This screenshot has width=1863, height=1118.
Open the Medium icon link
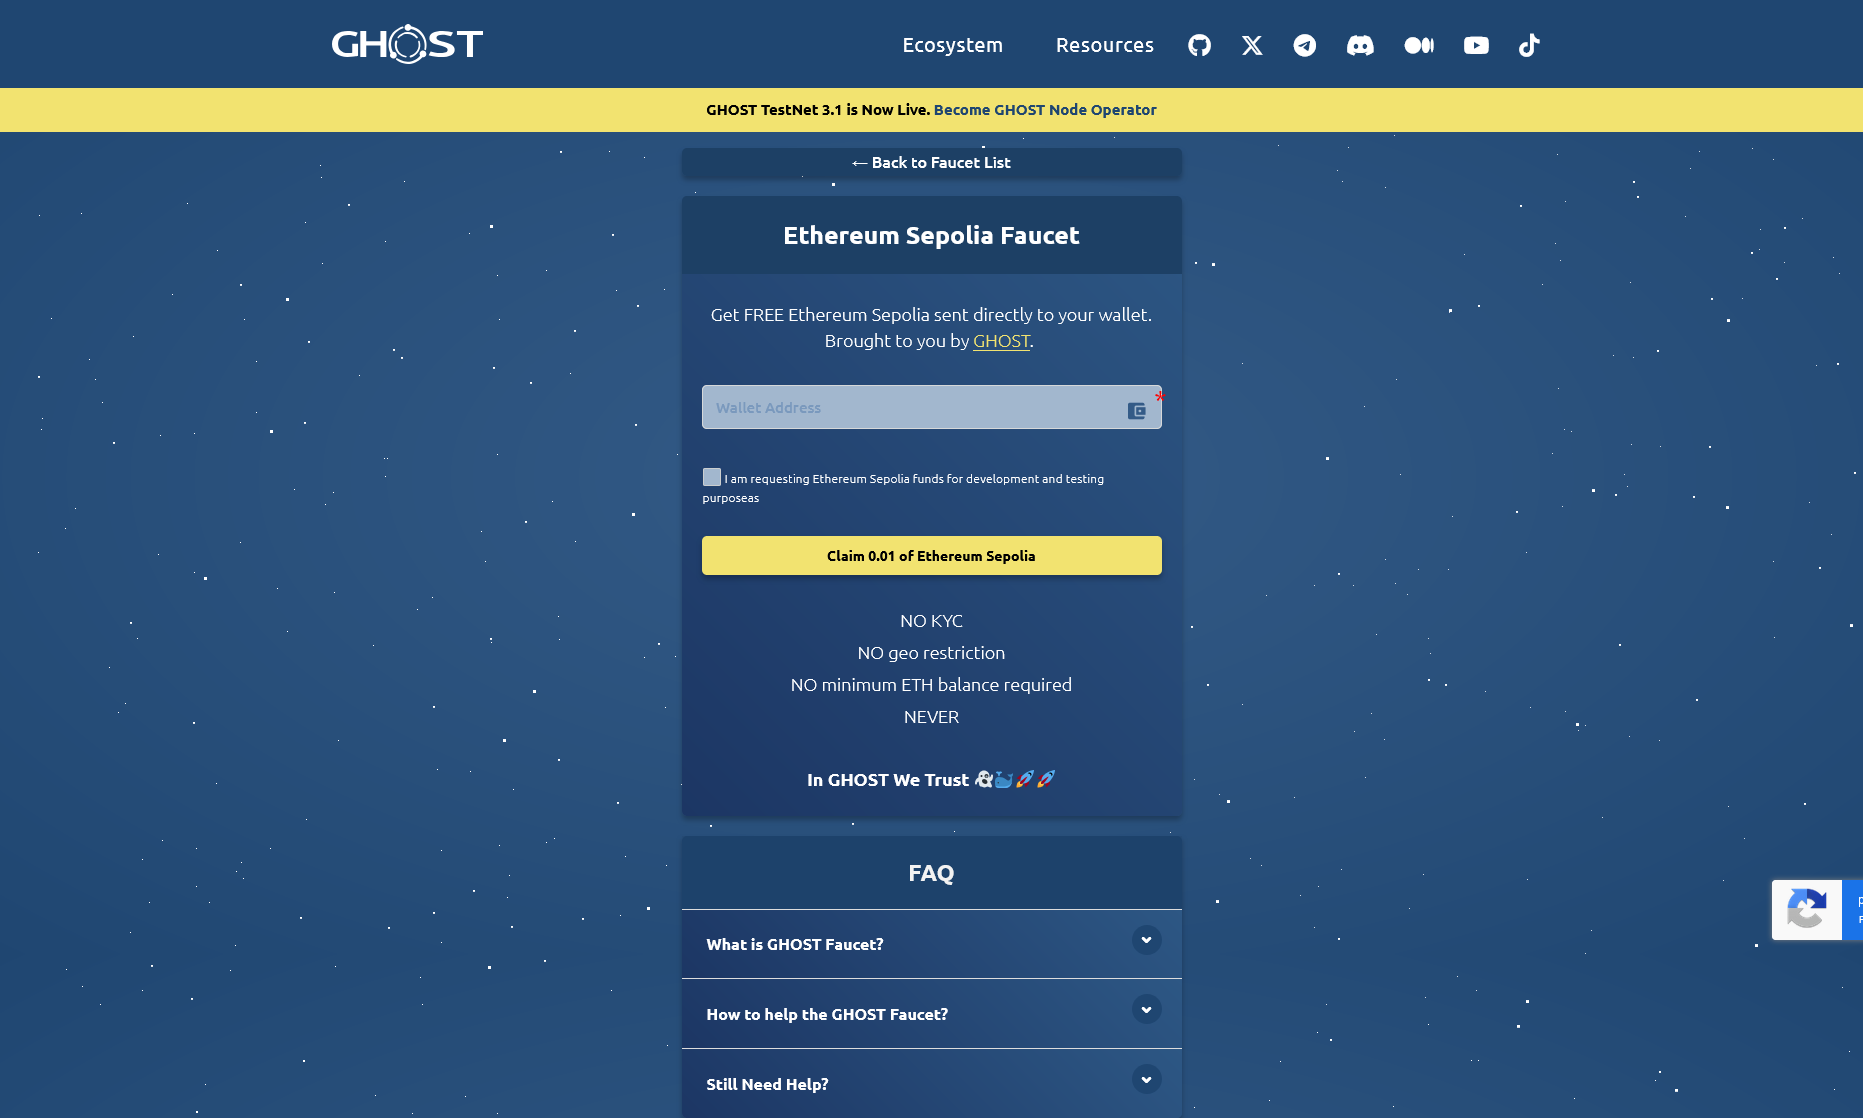(1419, 45)
